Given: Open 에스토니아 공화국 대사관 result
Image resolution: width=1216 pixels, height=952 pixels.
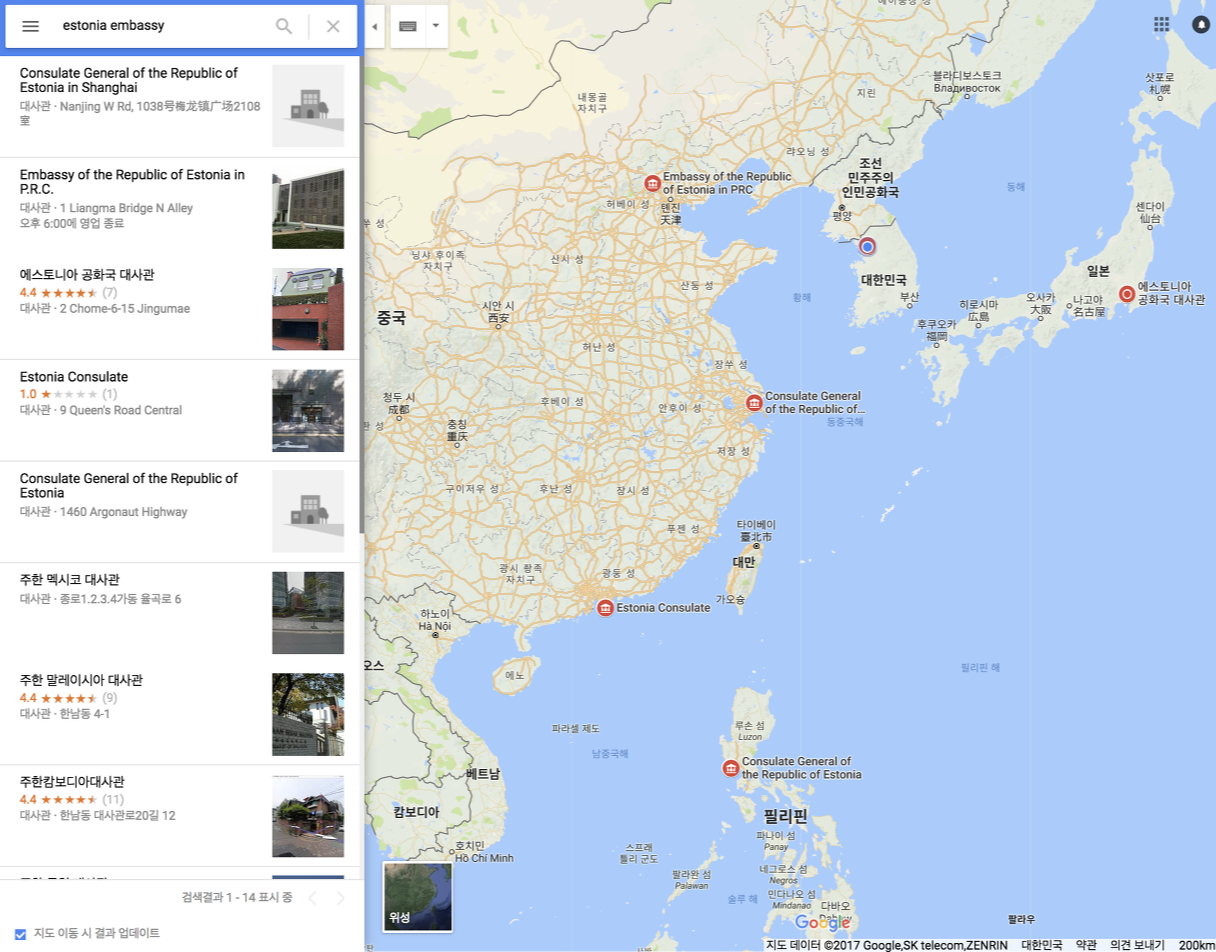Looking at the screenshot, I should click(x=180, y=309).
